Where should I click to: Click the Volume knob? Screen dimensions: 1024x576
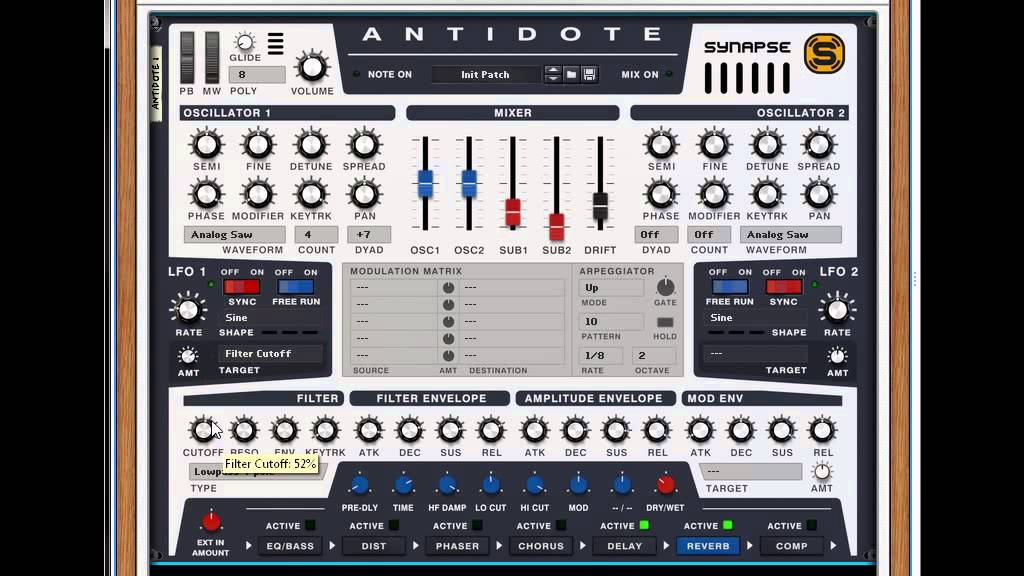[x=312, y=67]
